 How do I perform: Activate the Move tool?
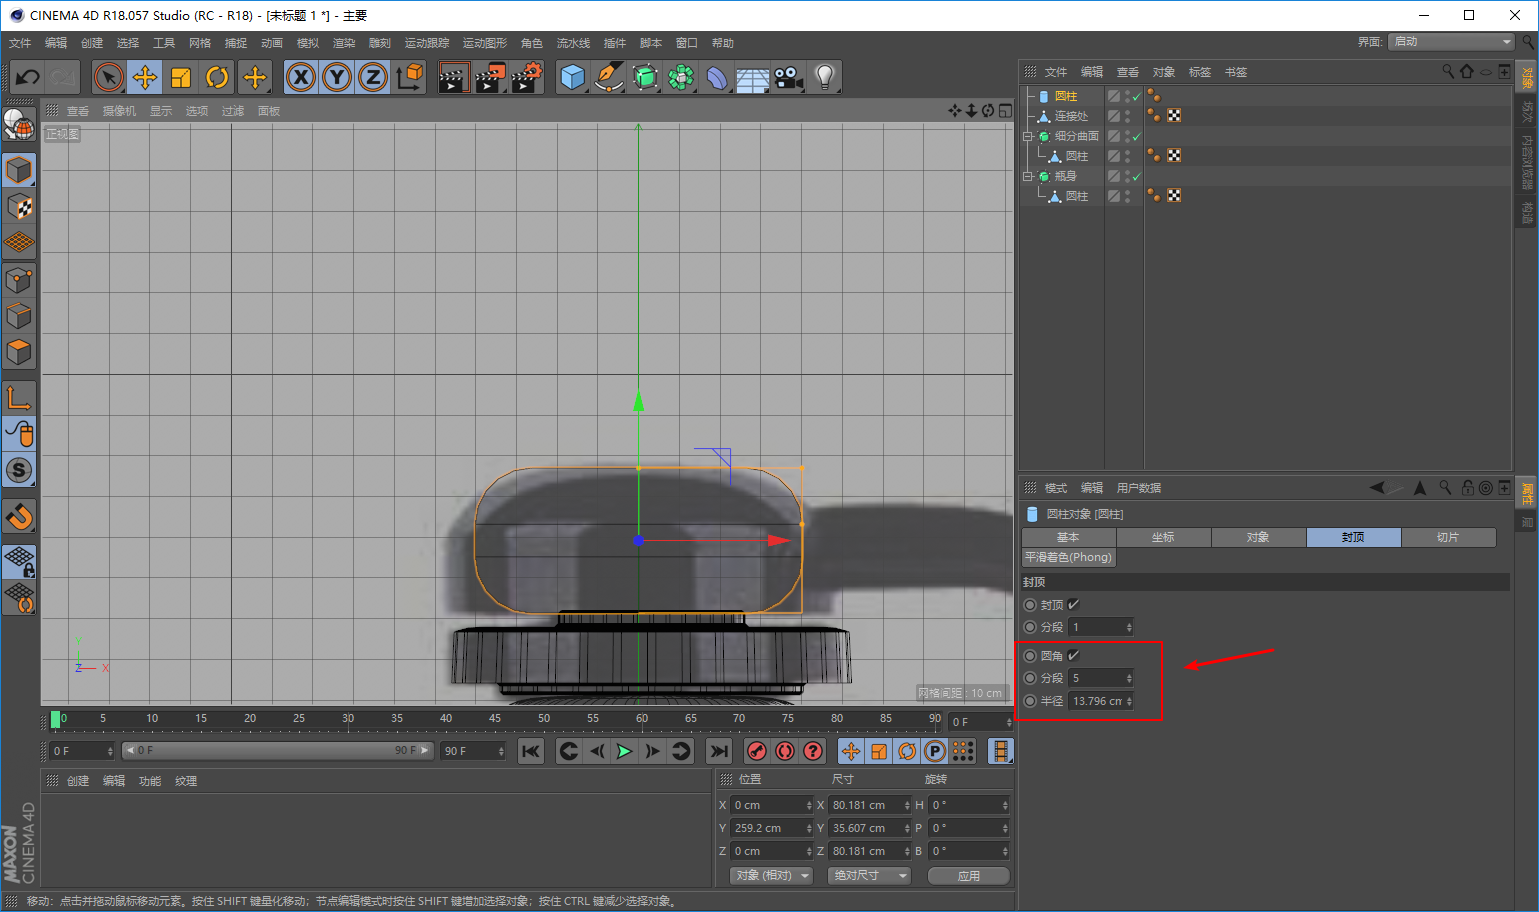(145, 77)
